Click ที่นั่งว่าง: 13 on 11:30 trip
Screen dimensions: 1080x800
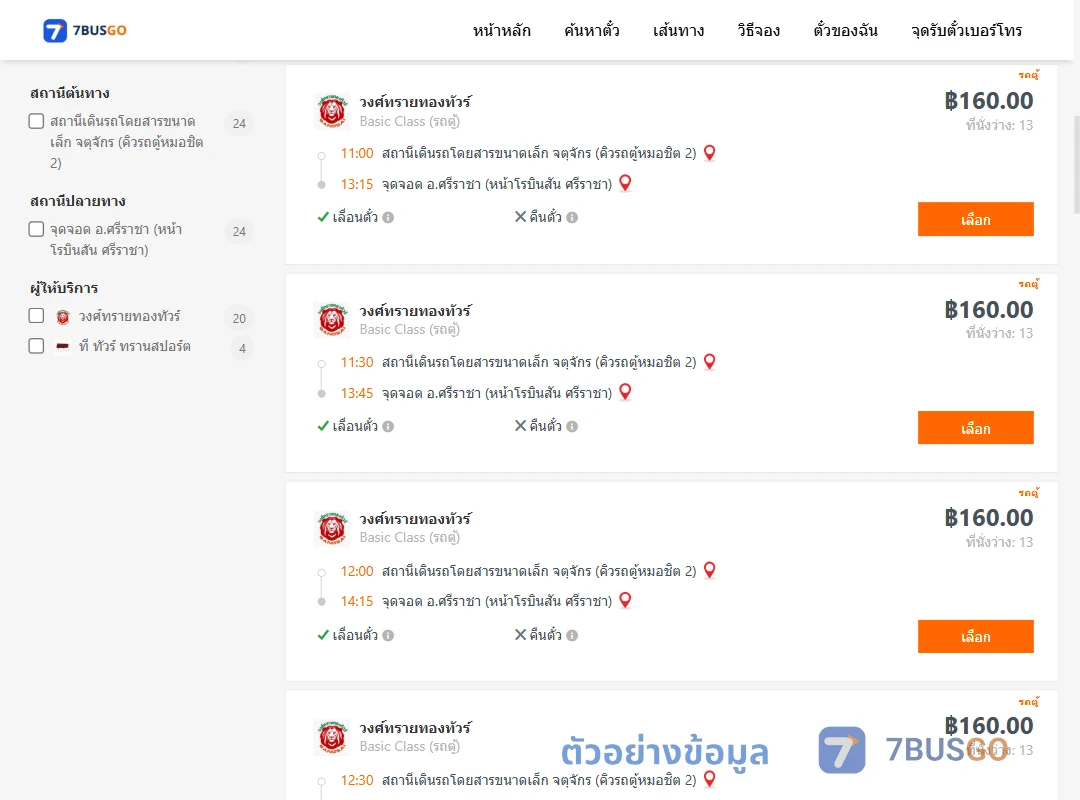pyautogui.click(x=999, y=334)
